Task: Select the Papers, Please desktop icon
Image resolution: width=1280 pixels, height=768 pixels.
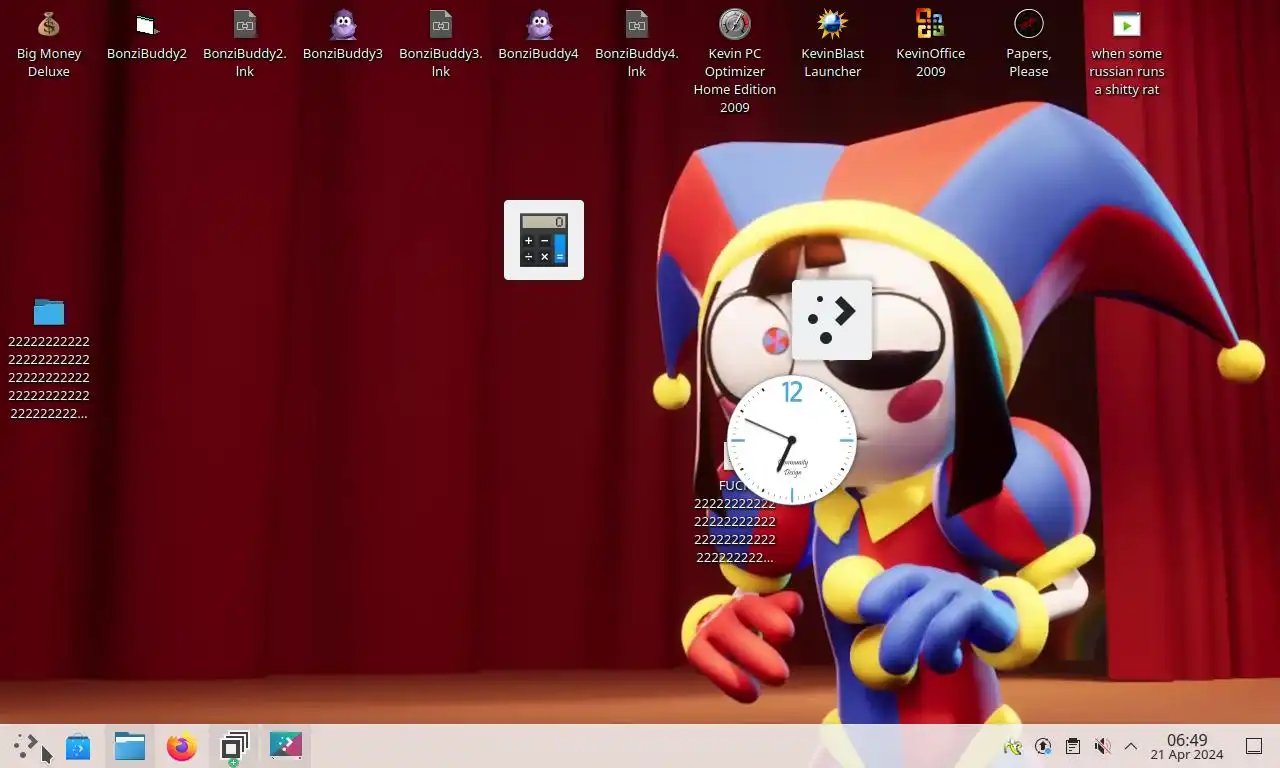Action: [x=1028, y=25]
